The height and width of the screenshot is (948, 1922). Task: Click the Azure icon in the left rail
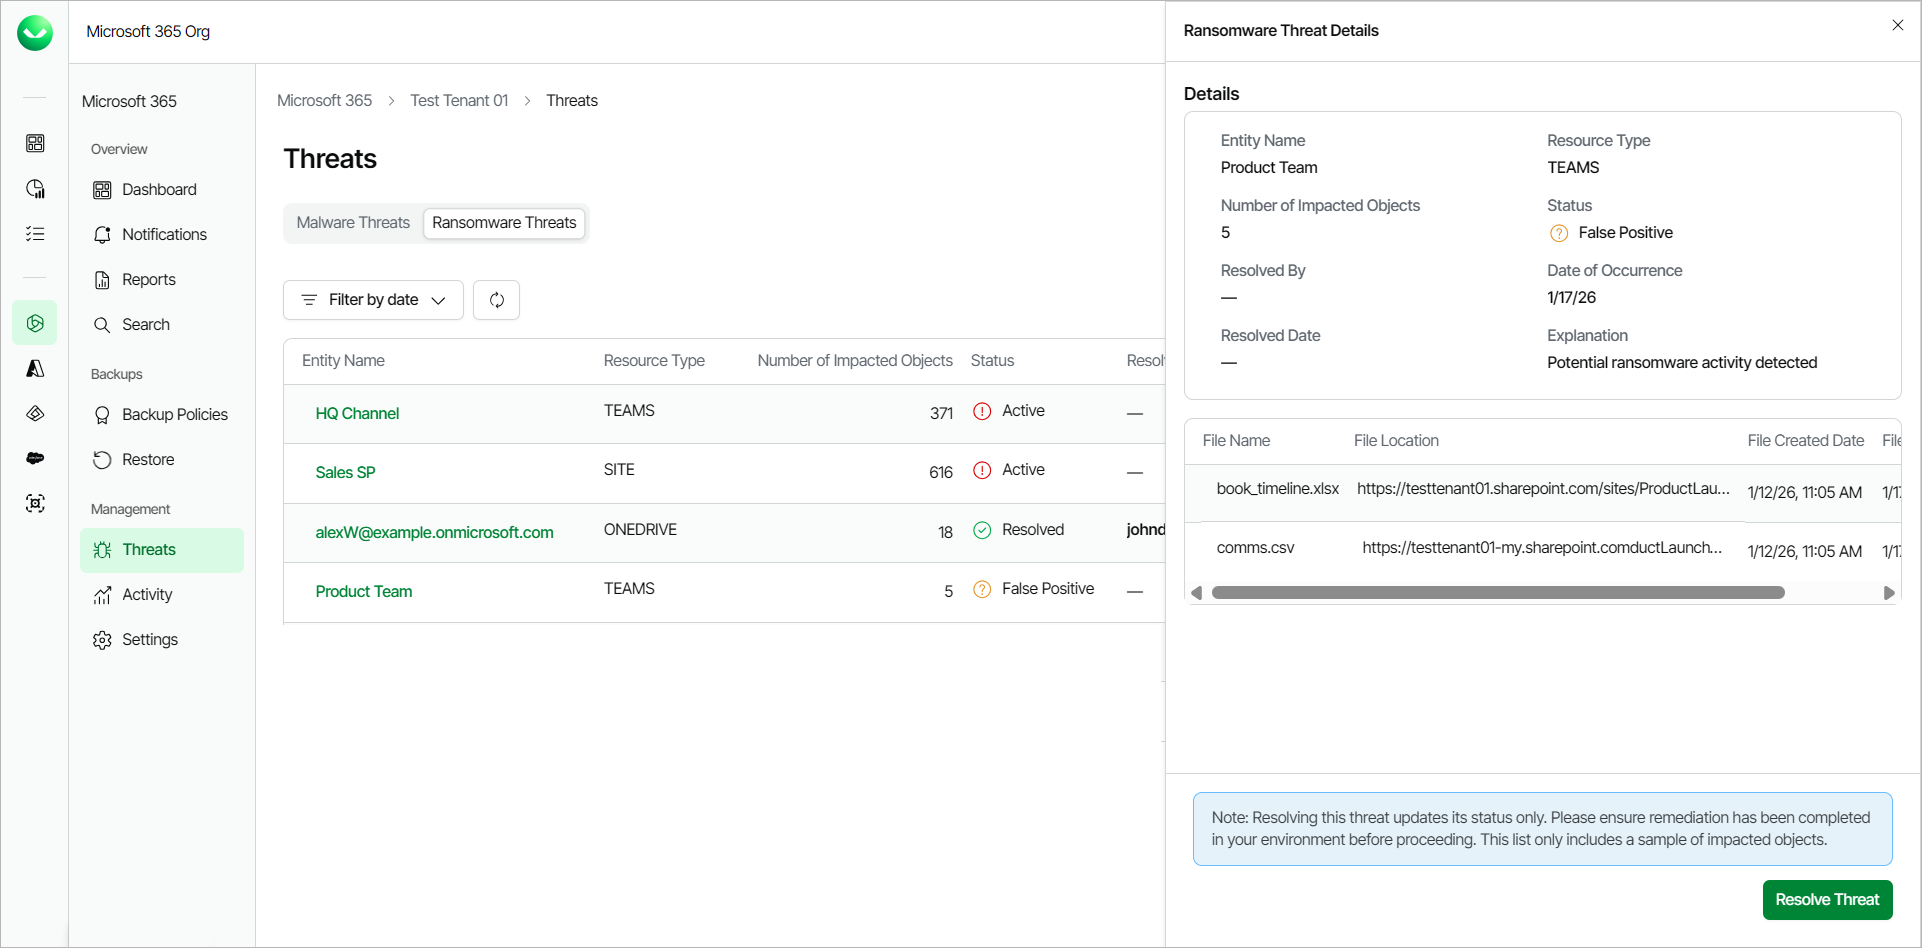(x=35, y=369)
